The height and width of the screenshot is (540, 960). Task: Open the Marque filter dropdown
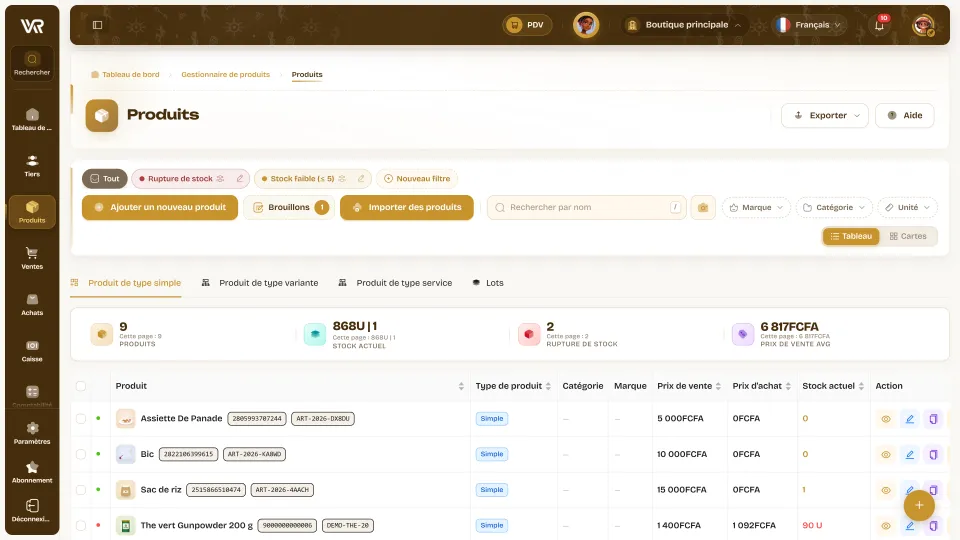(756, 208)
